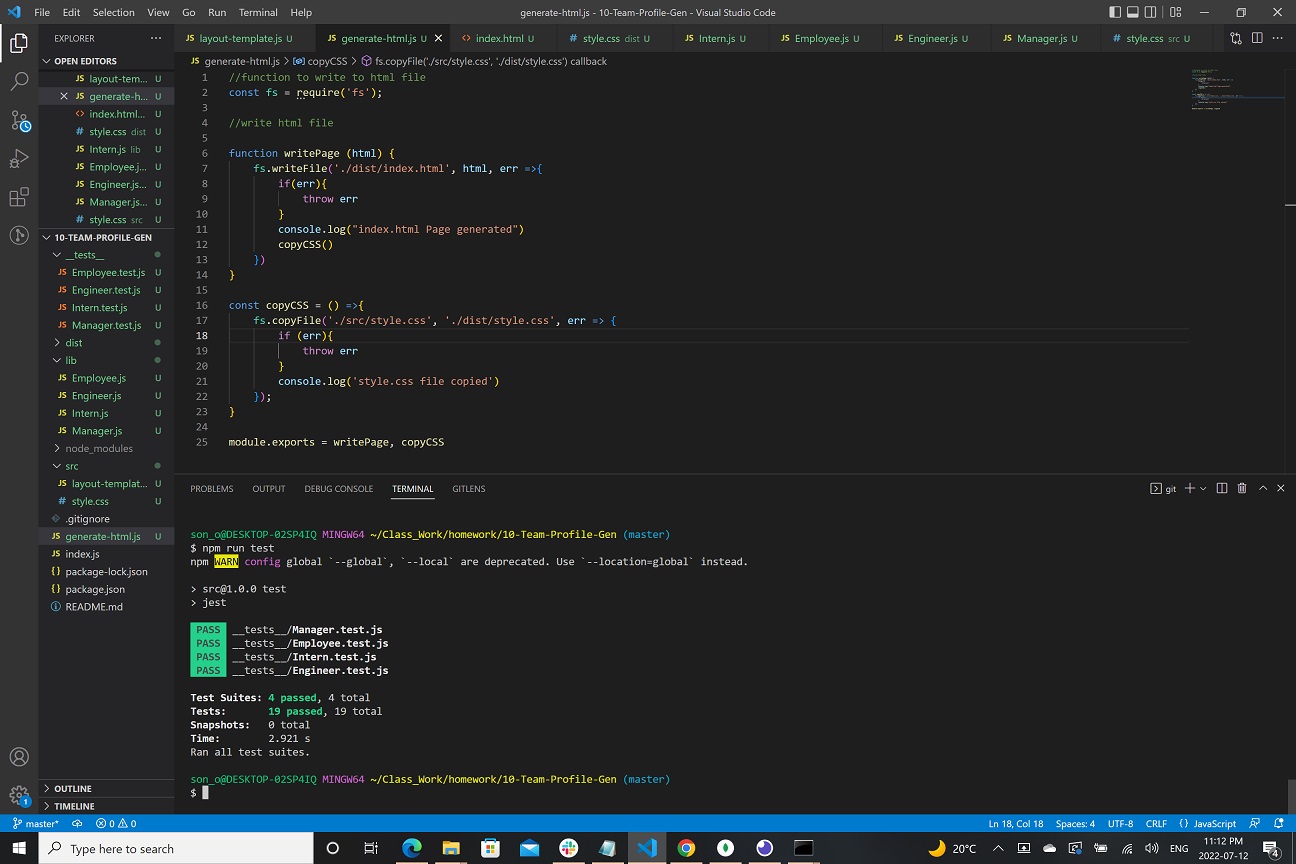Kill the active terminal with the trash icon

(1242, 488)
